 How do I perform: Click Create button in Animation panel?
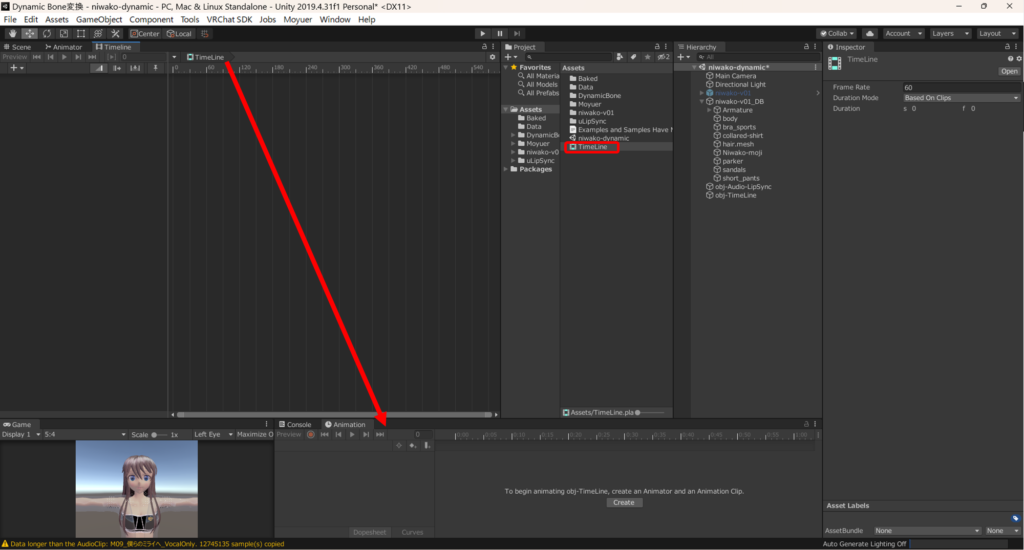coord(623,502)
